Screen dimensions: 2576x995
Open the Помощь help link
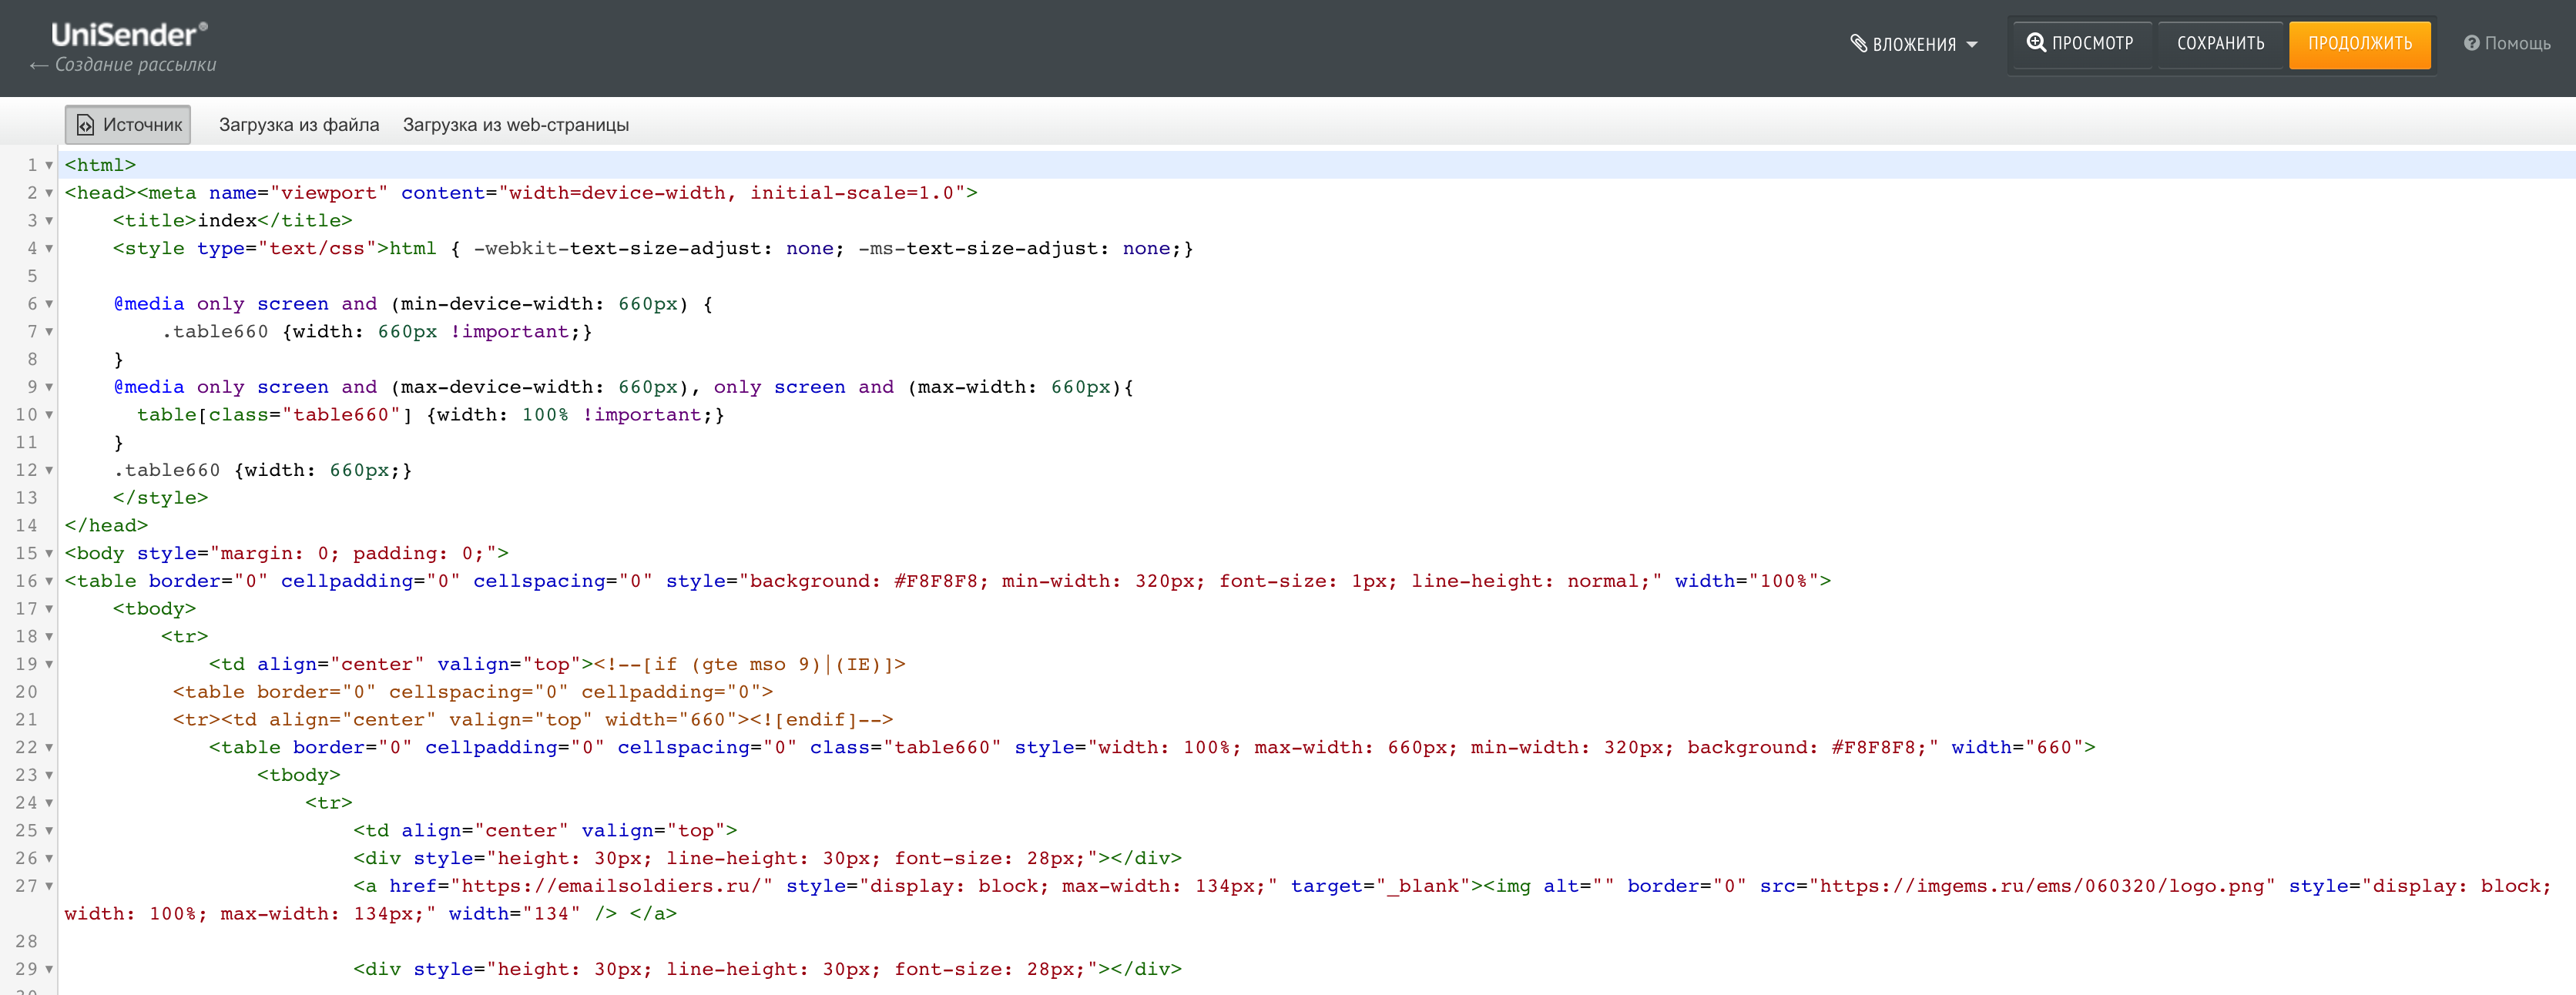[2506, 43]
